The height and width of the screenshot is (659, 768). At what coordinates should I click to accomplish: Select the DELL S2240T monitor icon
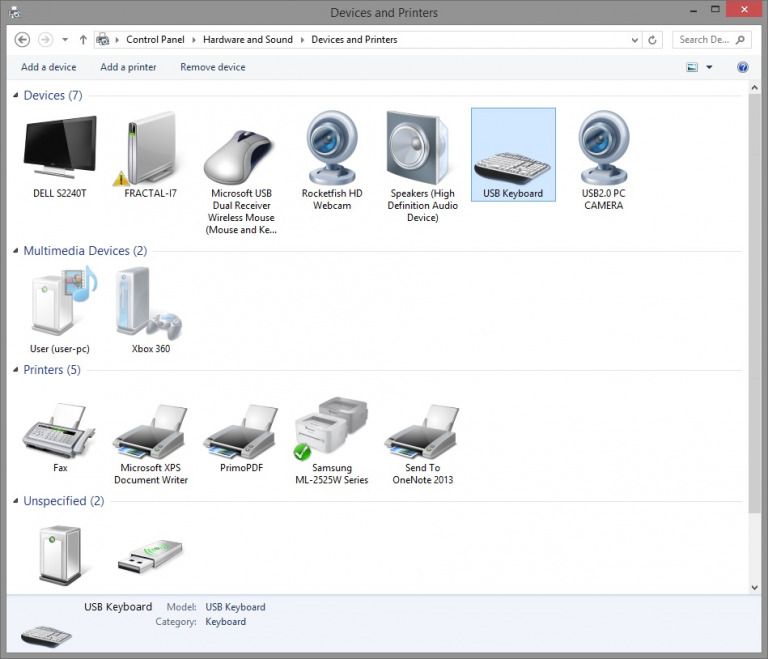60,150
